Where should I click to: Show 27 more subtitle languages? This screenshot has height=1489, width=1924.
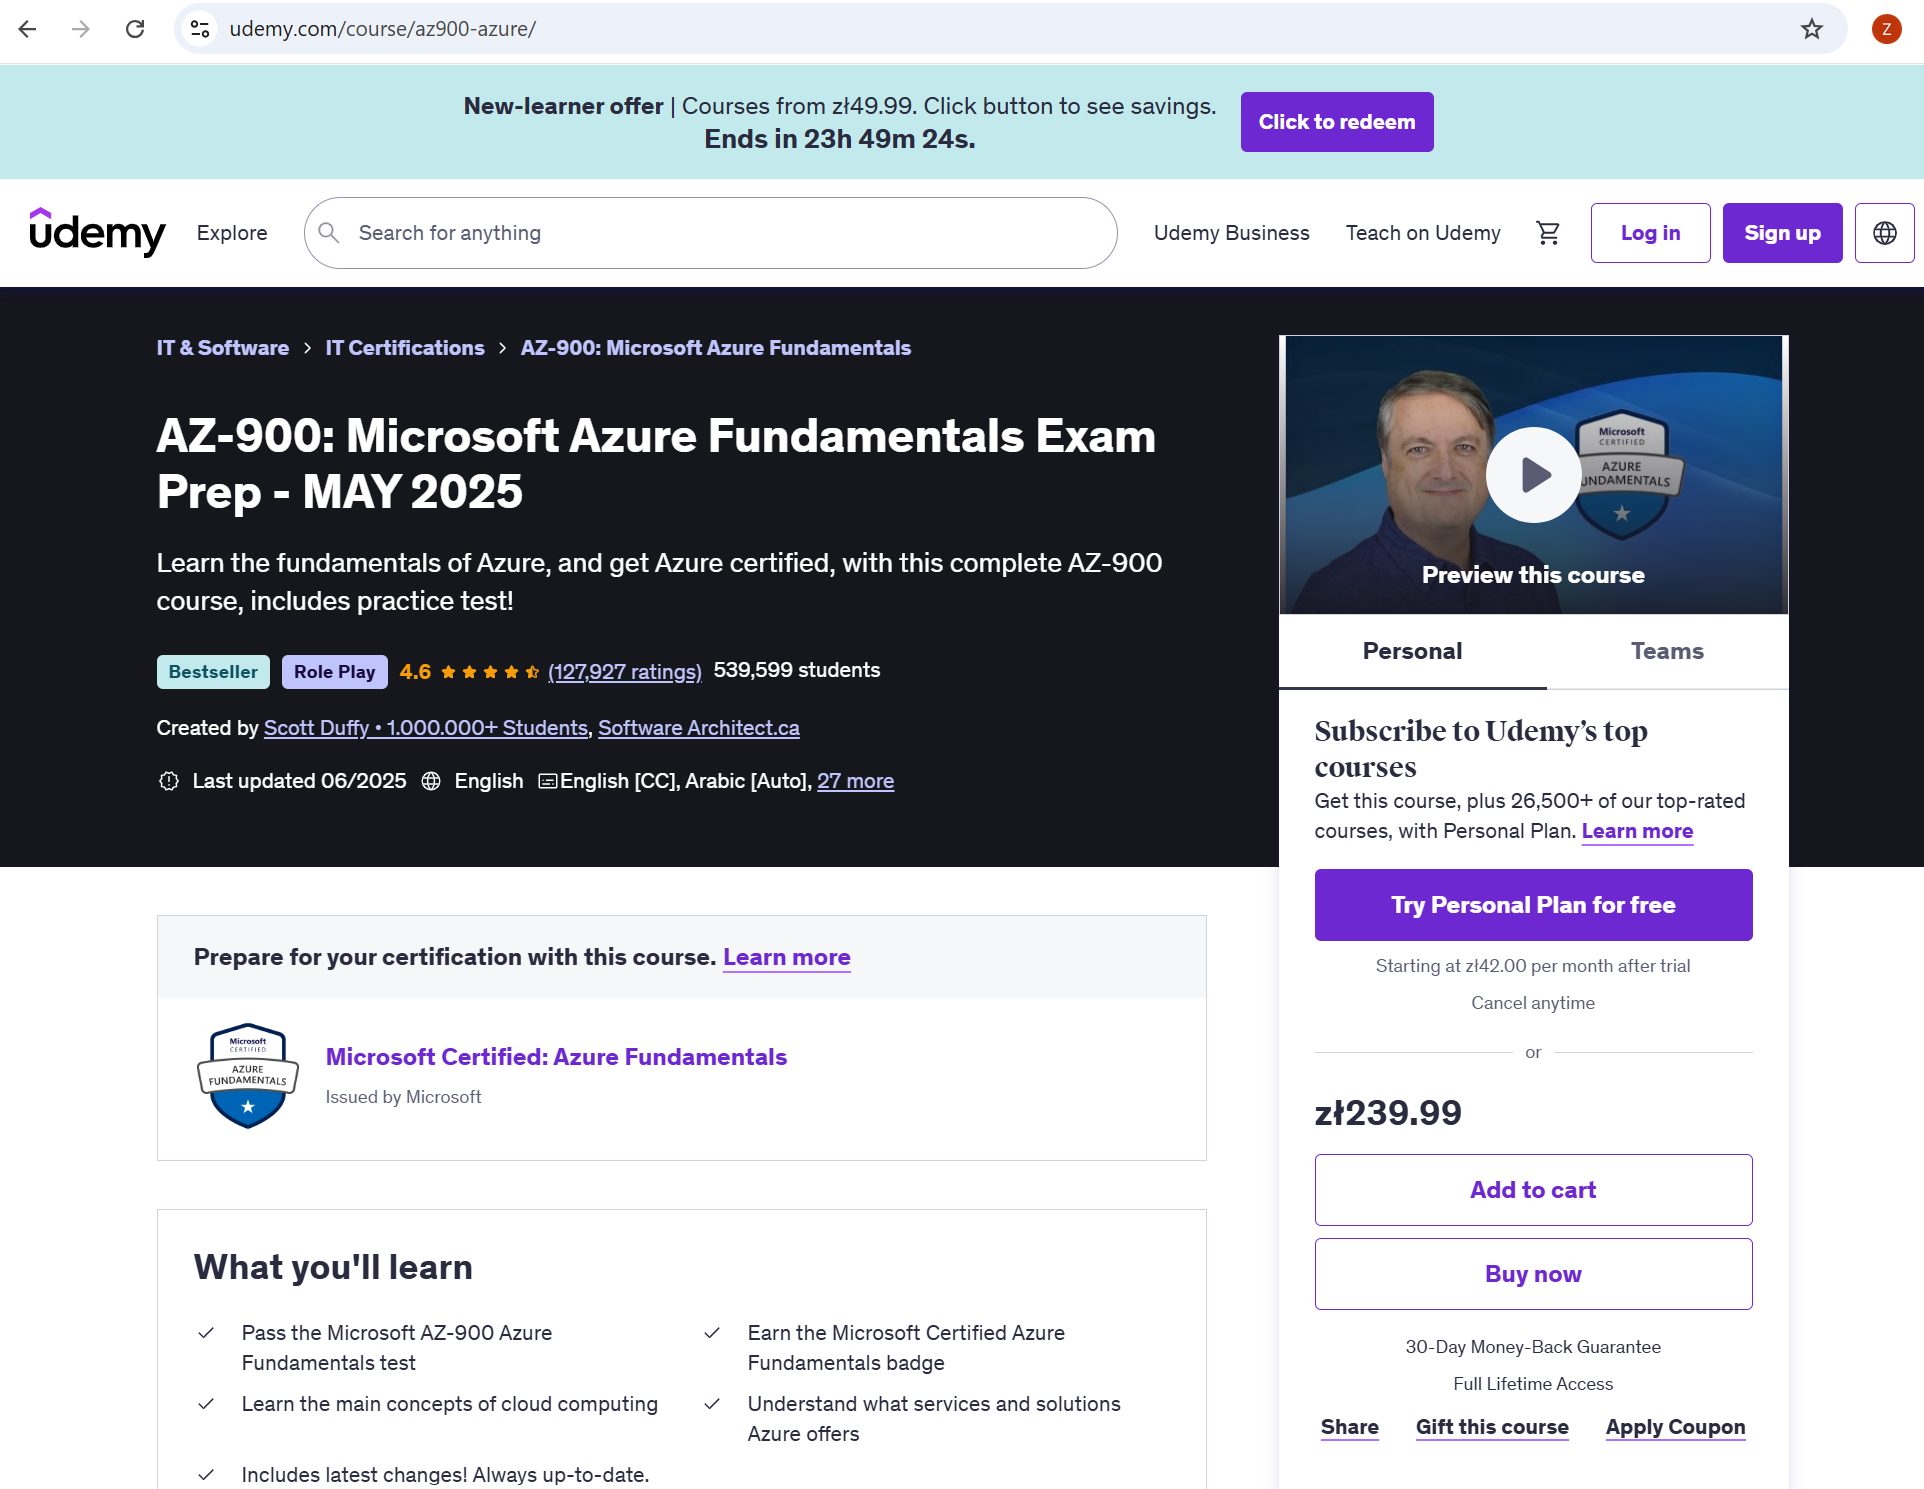coord(855,781)
